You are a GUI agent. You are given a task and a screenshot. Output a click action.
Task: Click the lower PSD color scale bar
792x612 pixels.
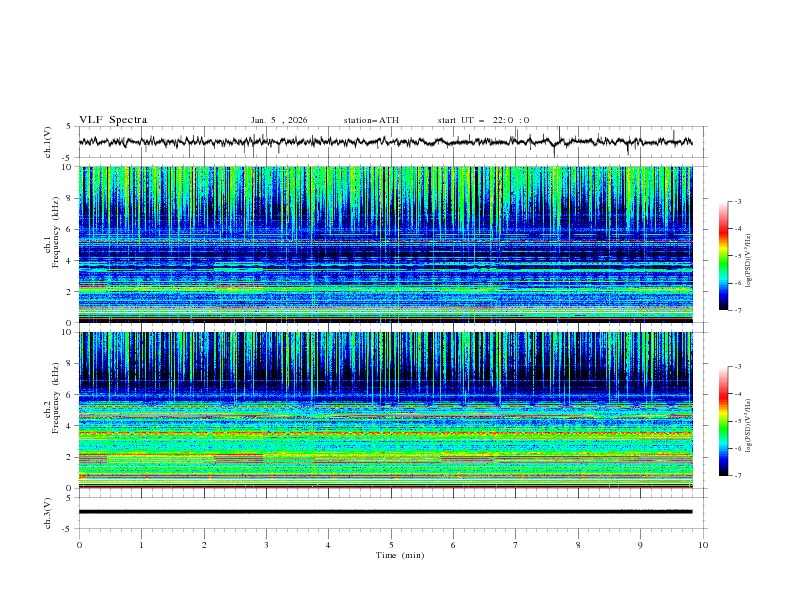724,420
